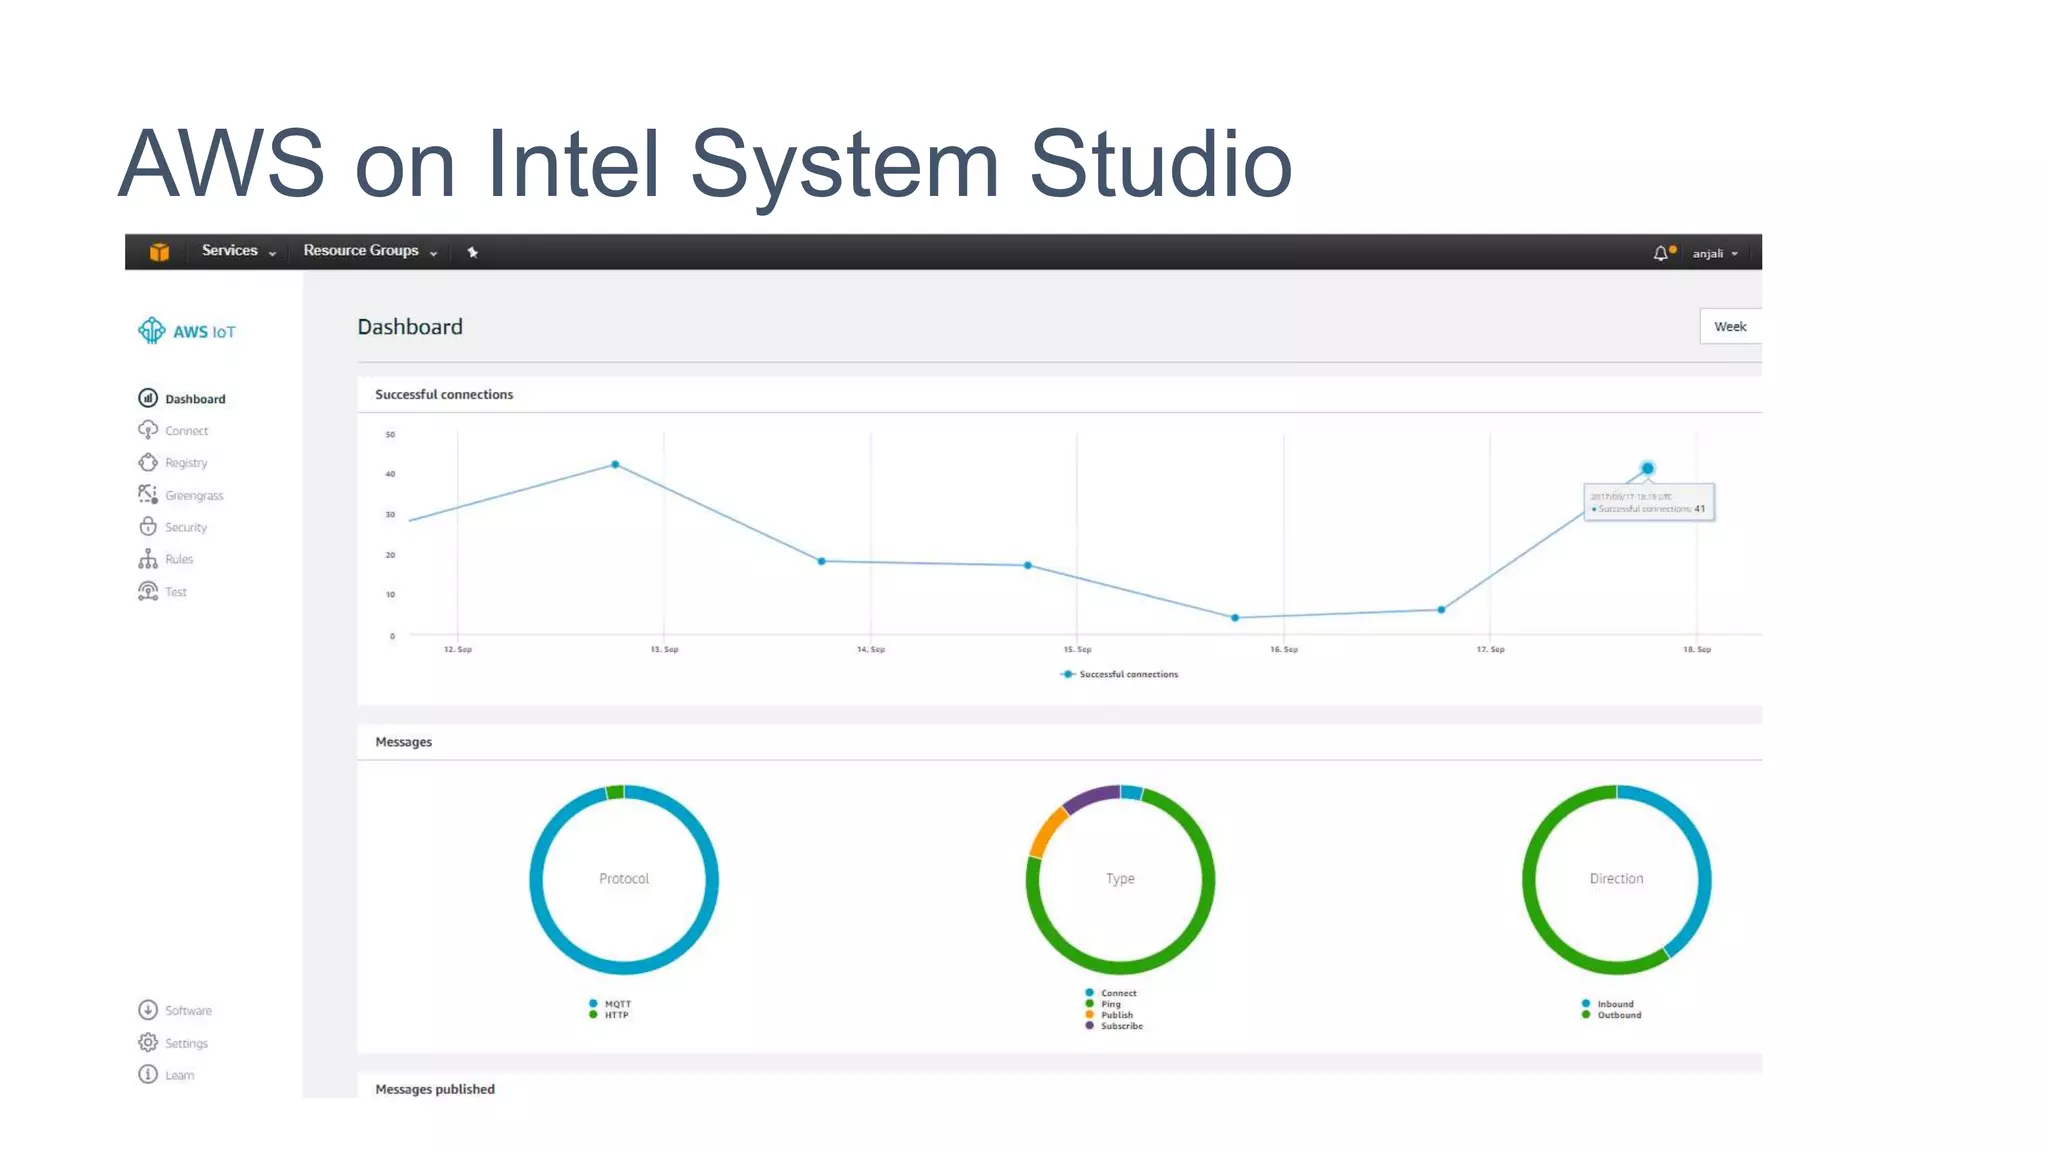Toggle Publish in the Type legend
The image size is (2048, 1152).
coord(1109,1015)
